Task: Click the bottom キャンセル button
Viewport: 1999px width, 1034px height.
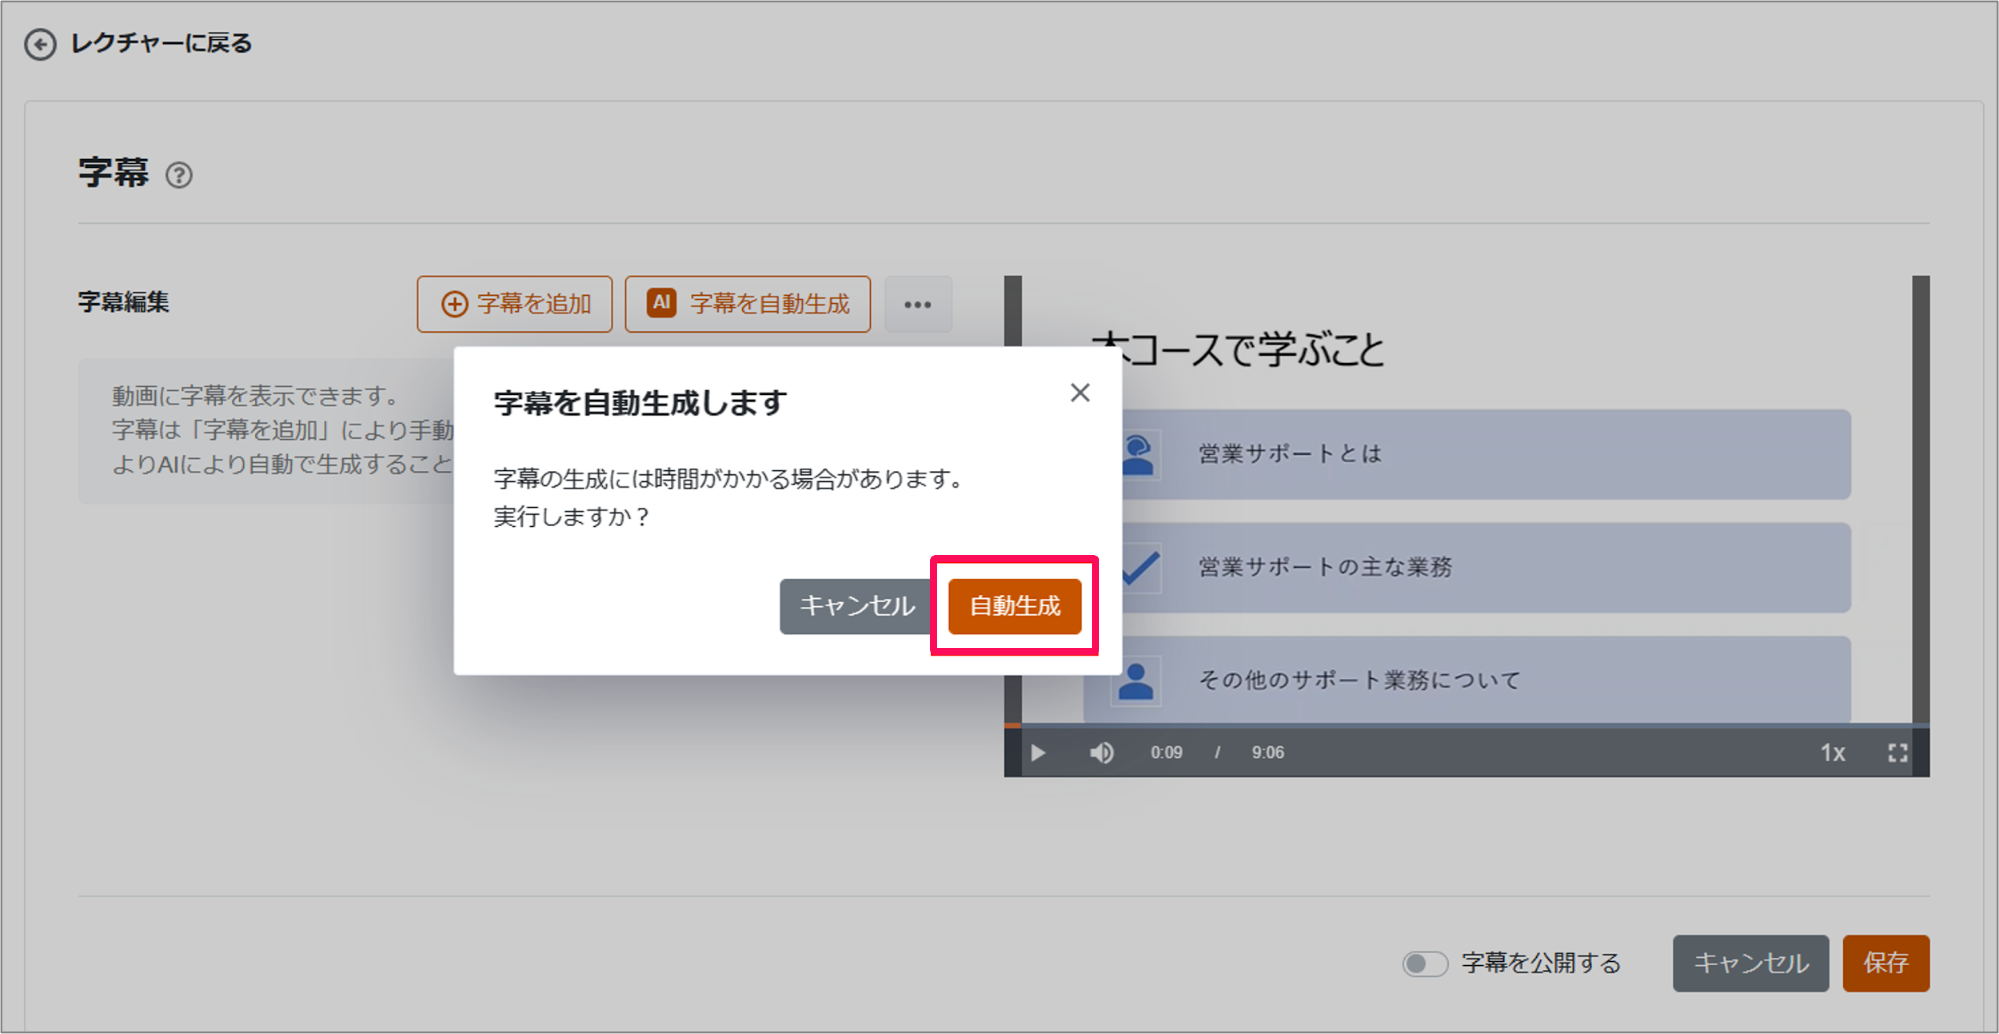Action: pyautogui.click(x=1751, y=964)
